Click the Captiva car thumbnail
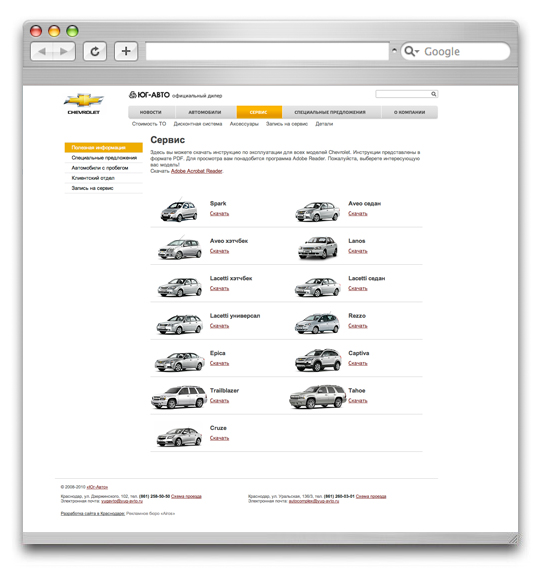 (x=318, y=360)
